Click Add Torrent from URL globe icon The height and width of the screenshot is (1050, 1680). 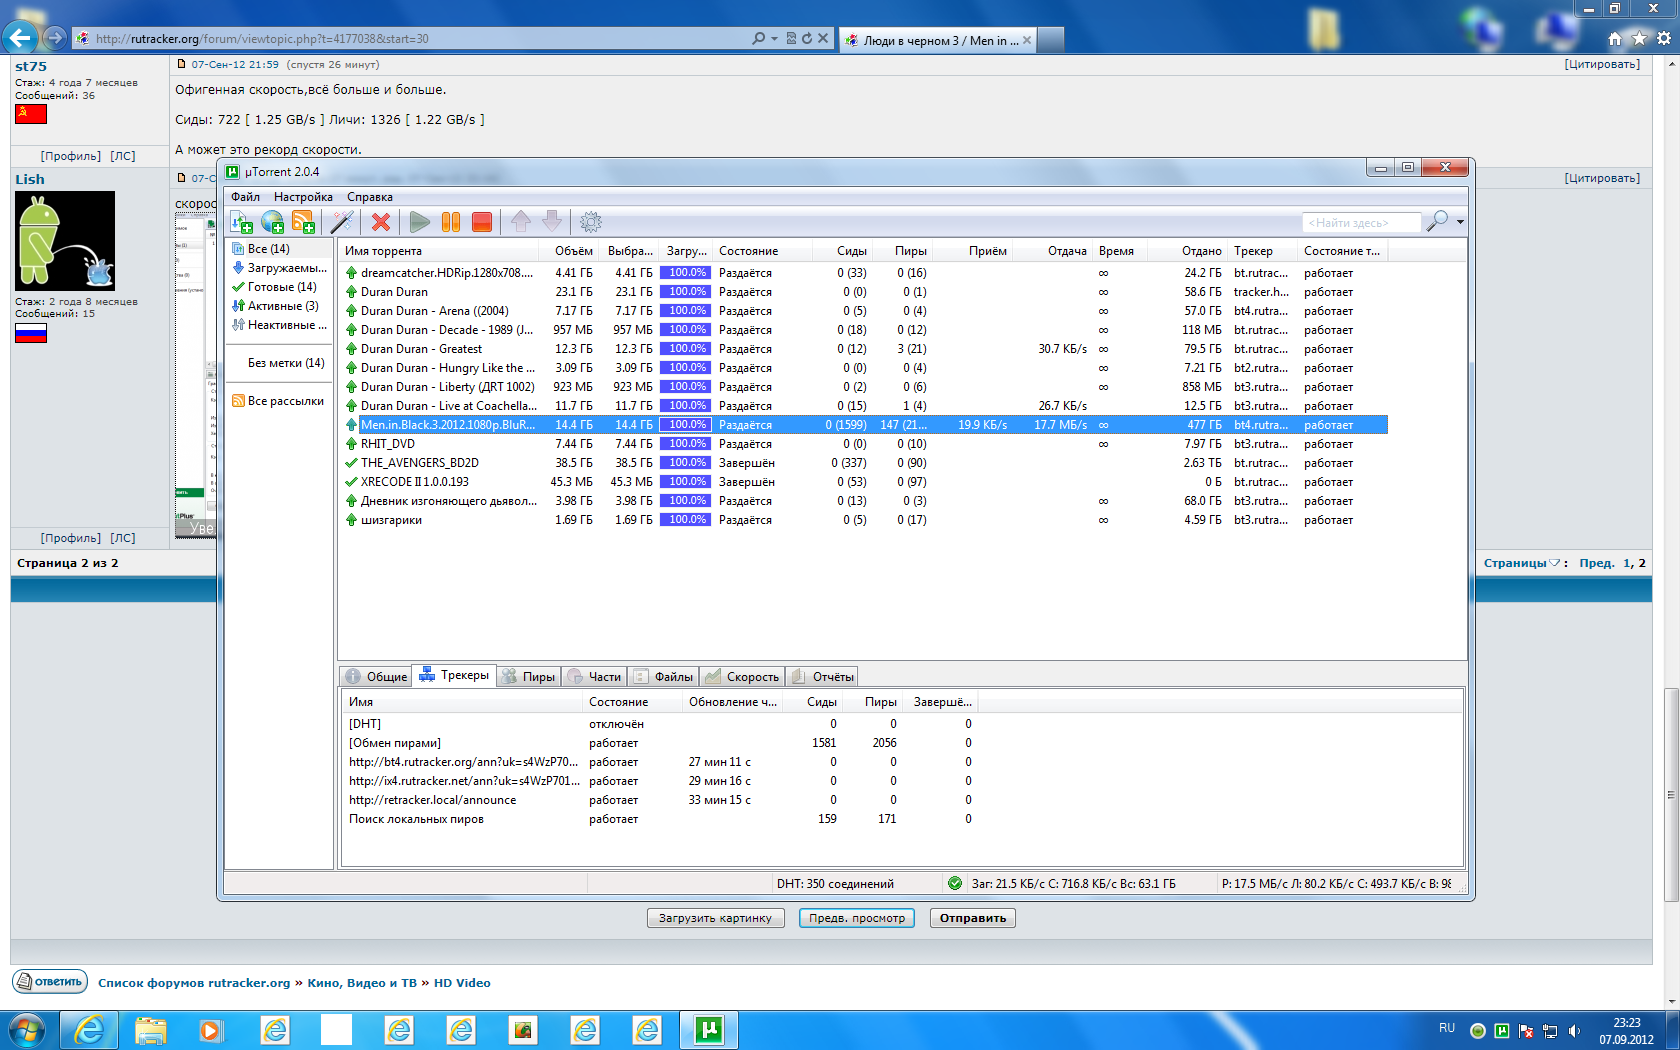point(272,222)
